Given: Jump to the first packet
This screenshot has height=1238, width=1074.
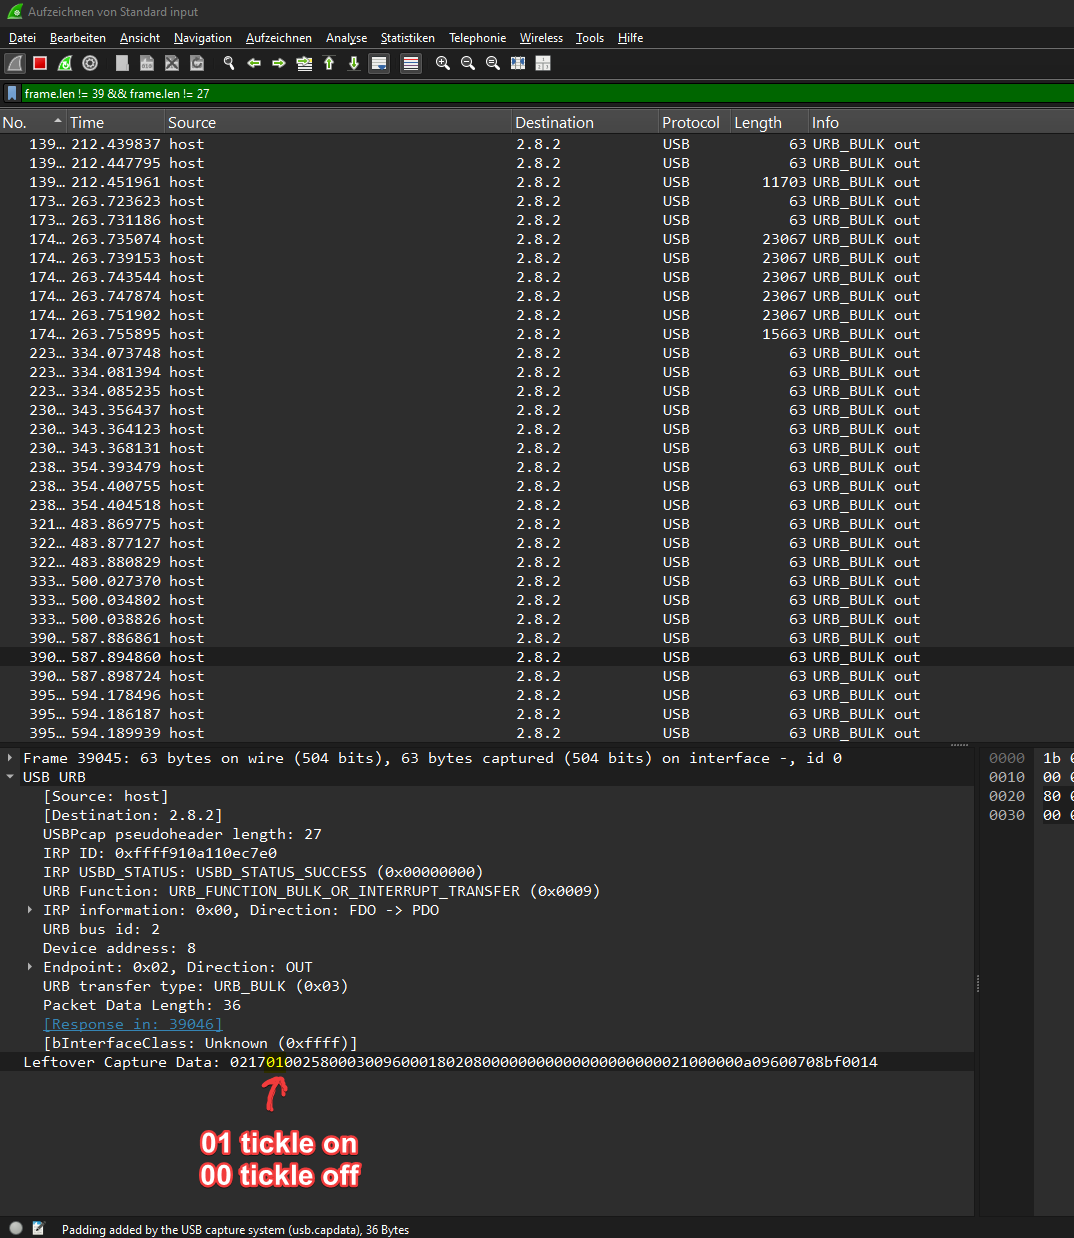Looking at the screenshot, I should coord(329,63).
